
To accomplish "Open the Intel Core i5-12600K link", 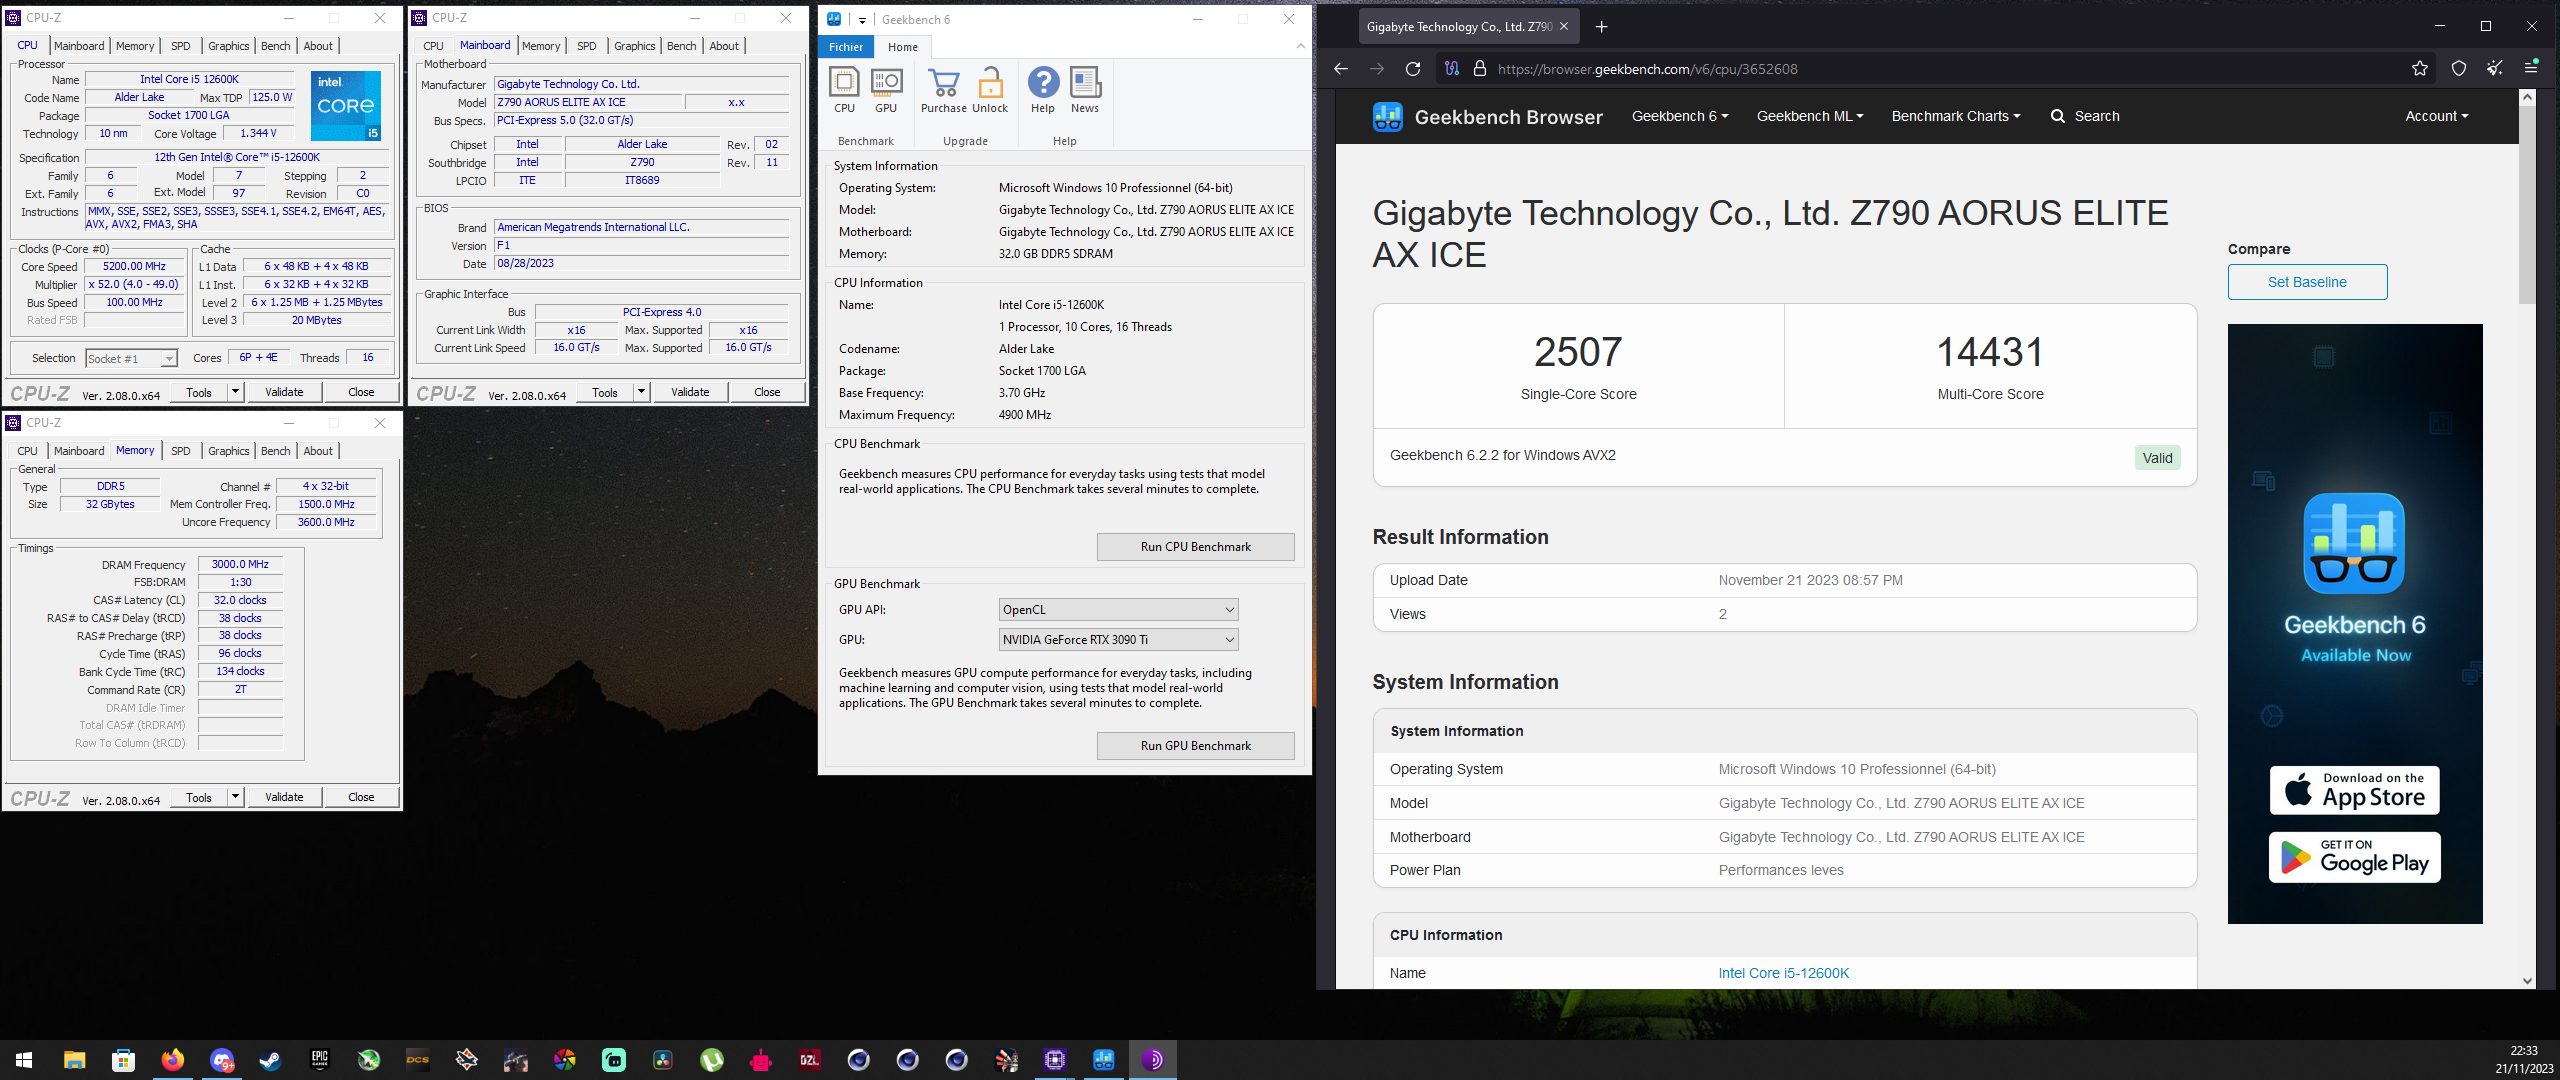I will (1784, 973).
